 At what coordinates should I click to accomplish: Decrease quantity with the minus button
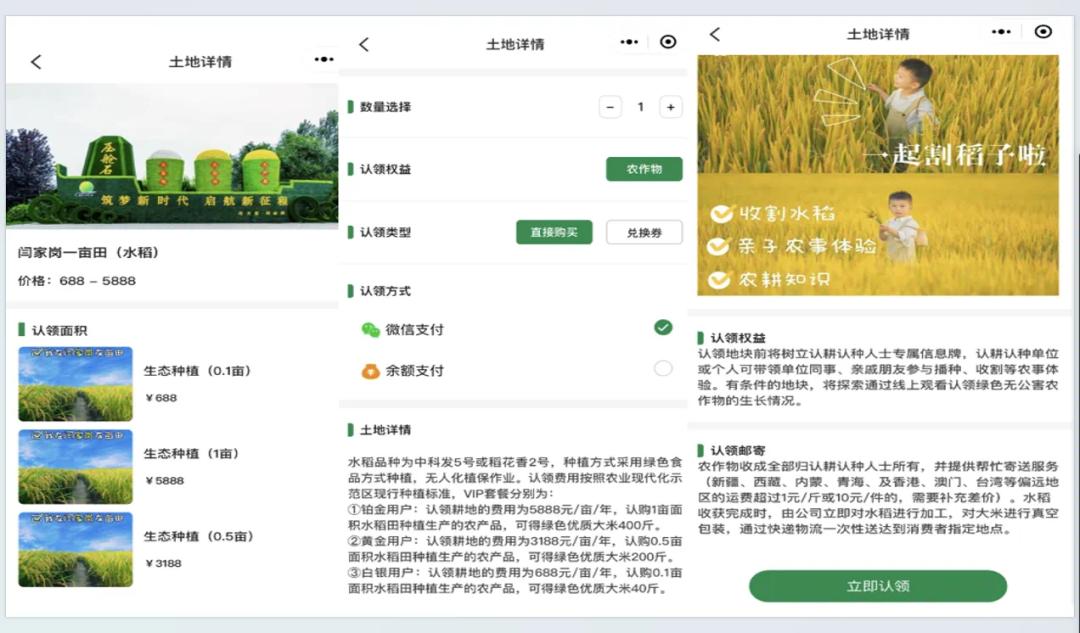[610, 107]
